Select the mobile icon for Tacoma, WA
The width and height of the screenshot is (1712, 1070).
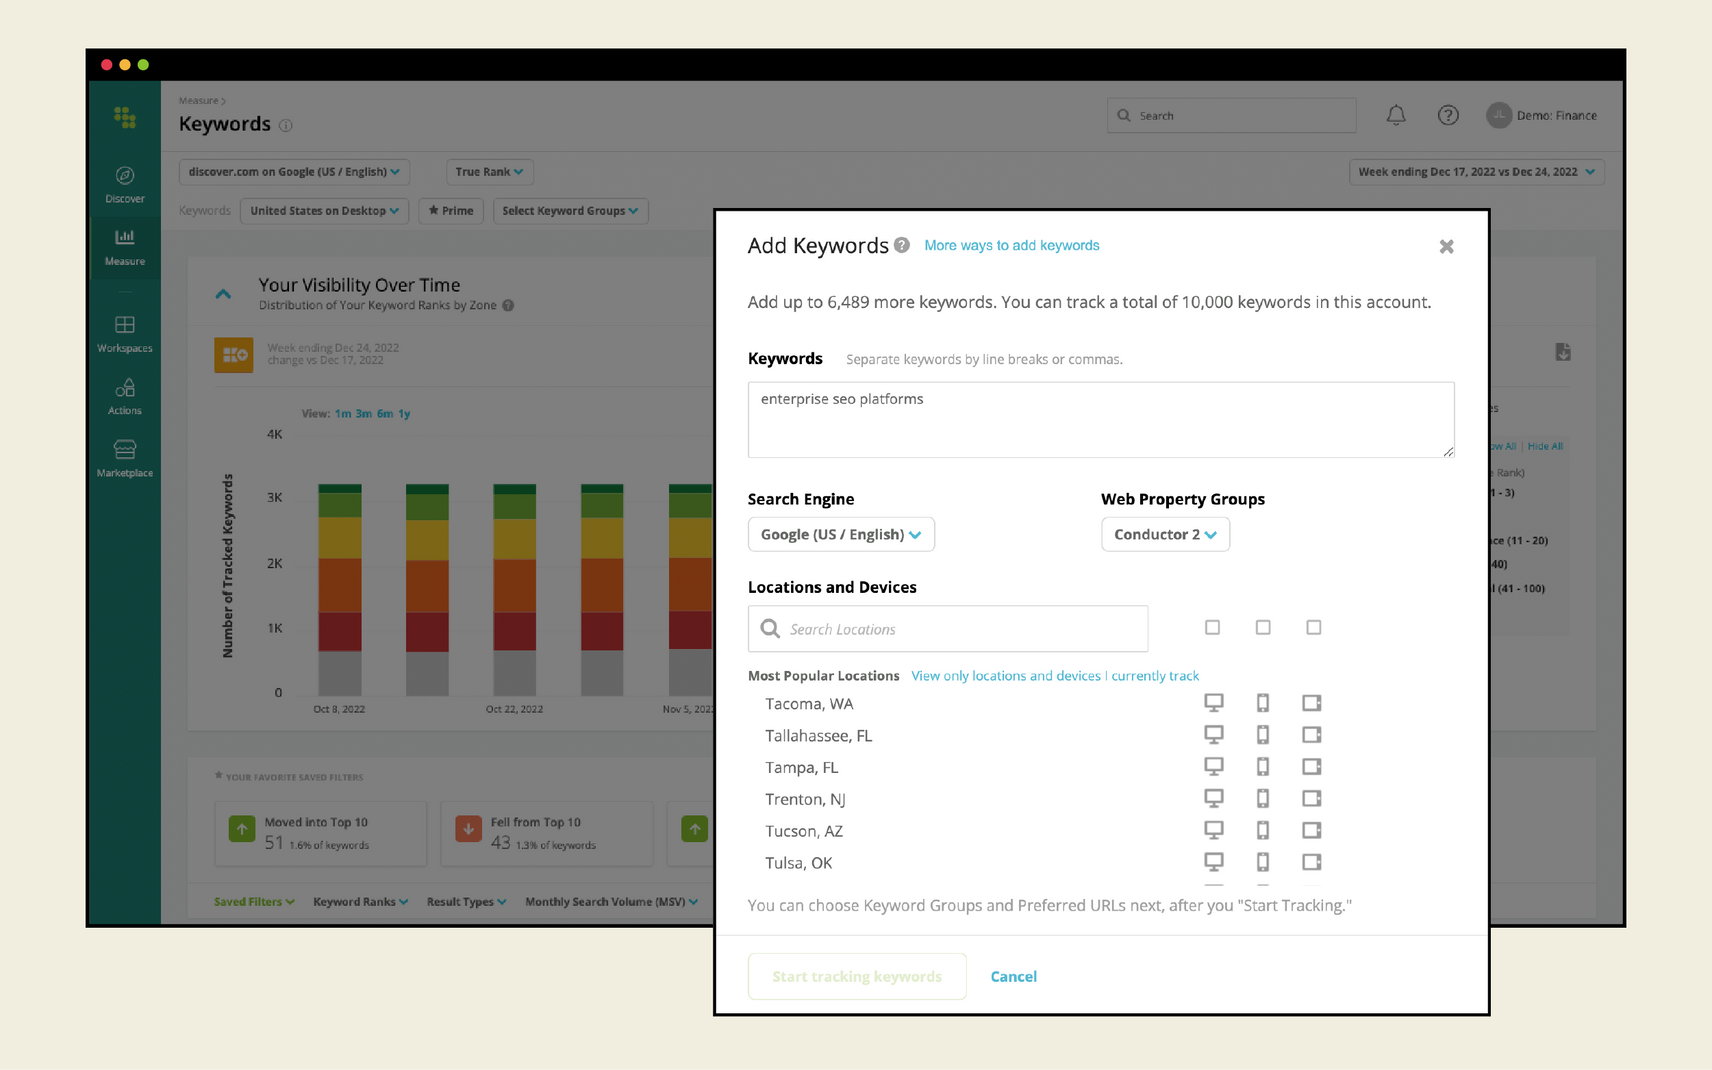coord(1263,703)
